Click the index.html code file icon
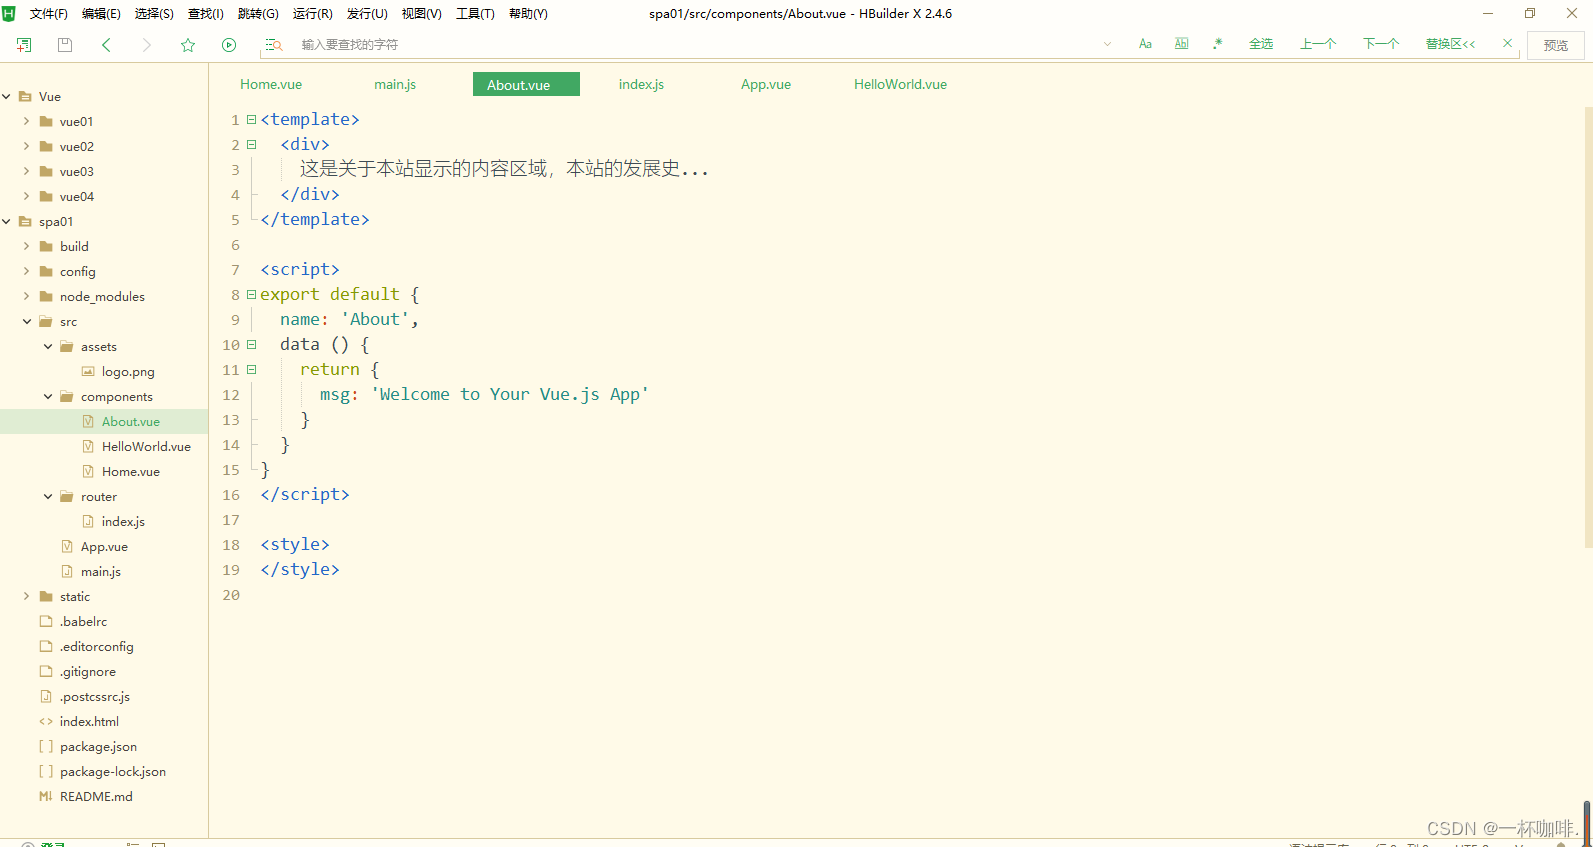Viewport: 1593px width, 847px height. pyautogui.click(x=46, y=721)
